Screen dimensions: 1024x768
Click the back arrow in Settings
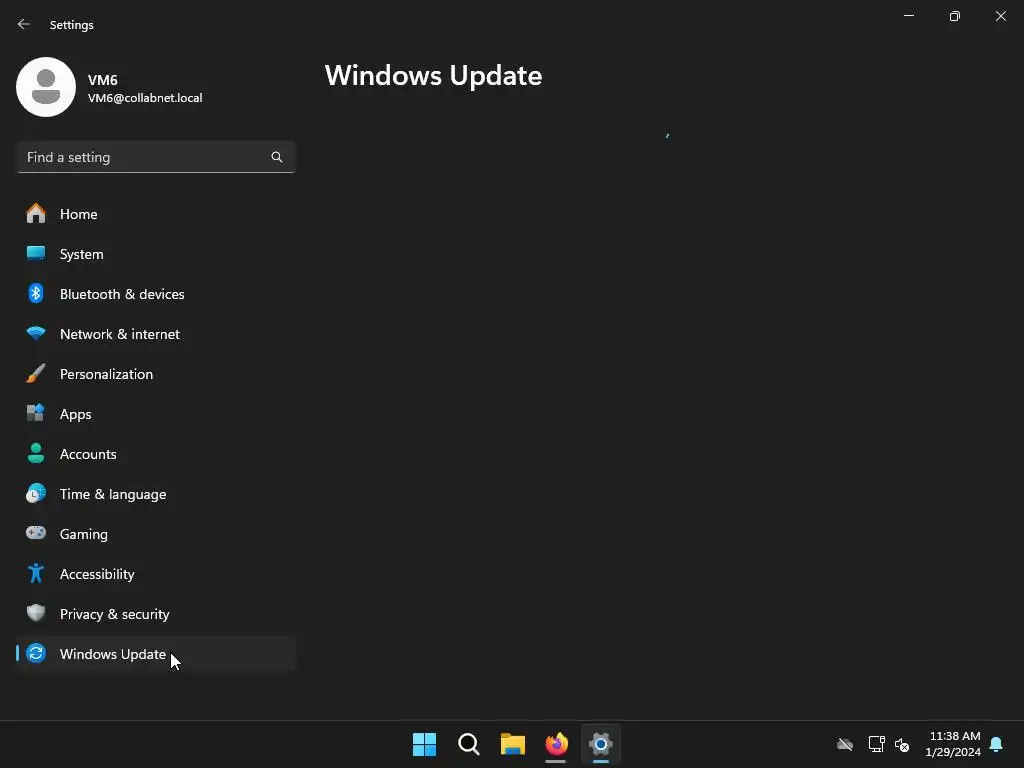[x=24, y=24]
